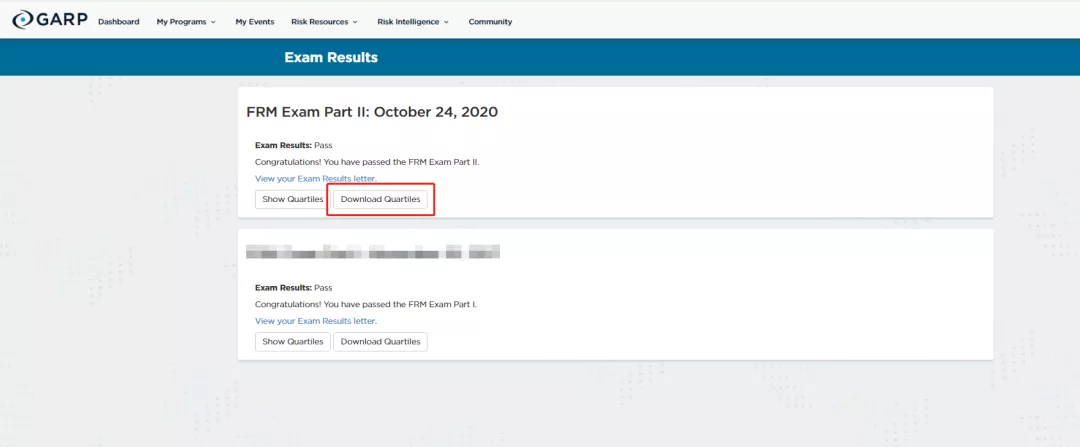This screenshot has width=1080, height=447.
Task: Click the blurred exam heading in second card
Action: (x=372, y=252)
